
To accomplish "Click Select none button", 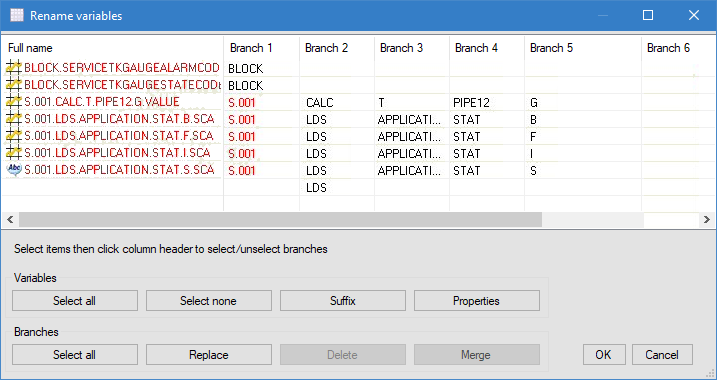I will pyautogui.click(x=209, y=301).
